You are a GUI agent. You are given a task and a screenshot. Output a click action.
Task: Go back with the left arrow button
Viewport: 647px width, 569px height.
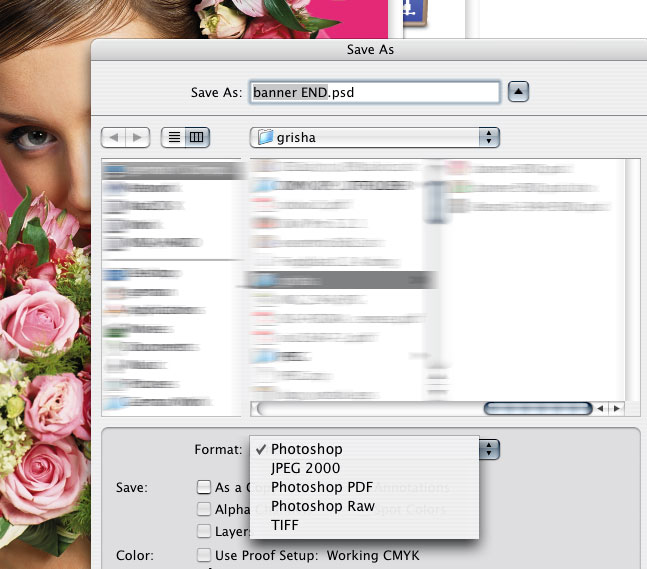(x=113, y=137)
